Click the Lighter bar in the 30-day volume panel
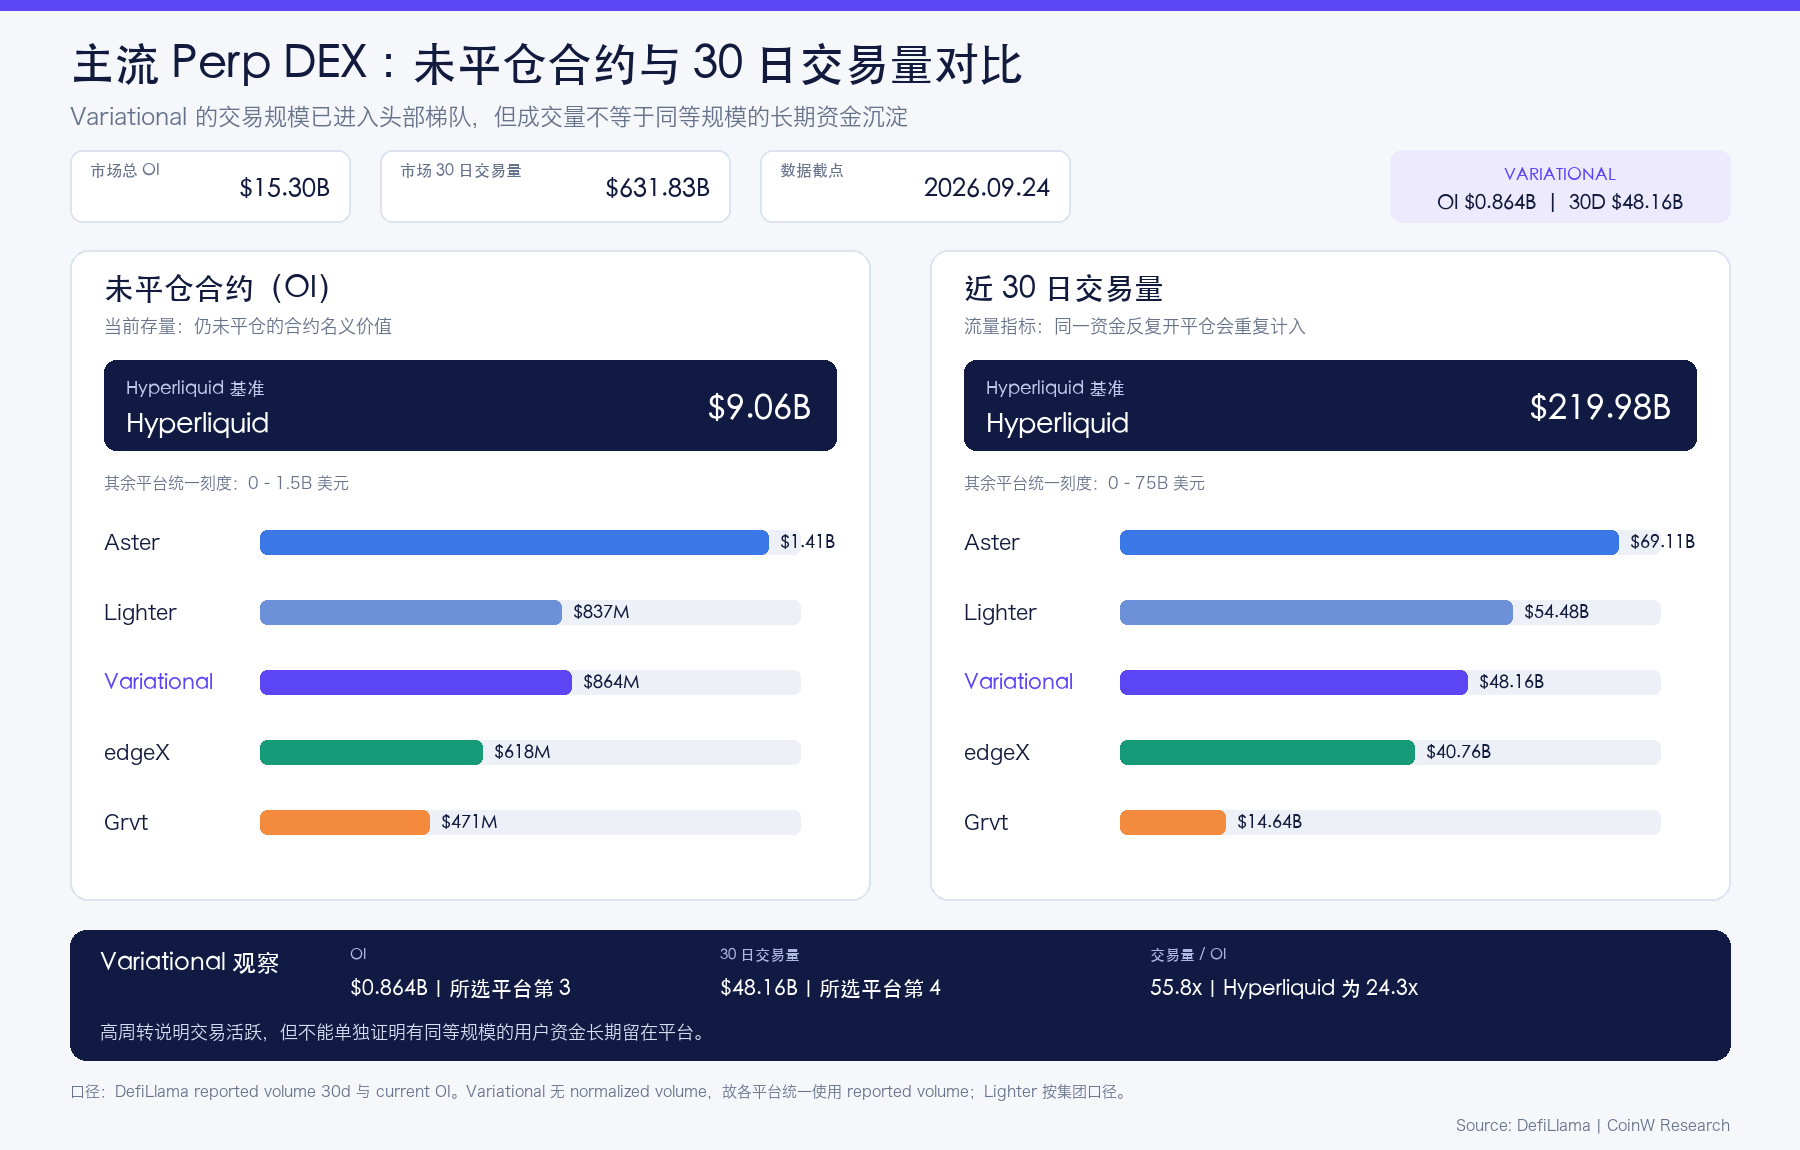The height and width of the screenshot is (1150, 1800). pos(1316,612)
